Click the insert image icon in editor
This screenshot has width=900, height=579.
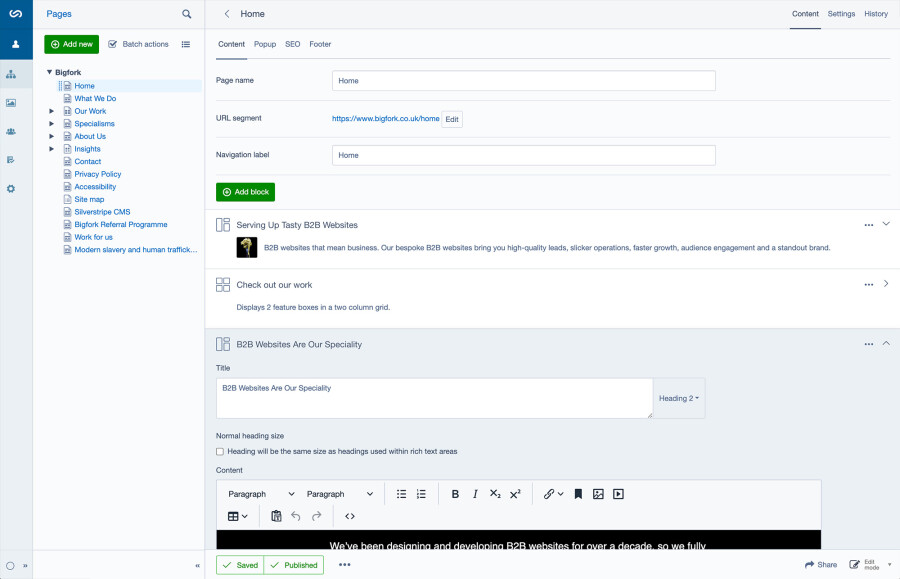point(598,494)
